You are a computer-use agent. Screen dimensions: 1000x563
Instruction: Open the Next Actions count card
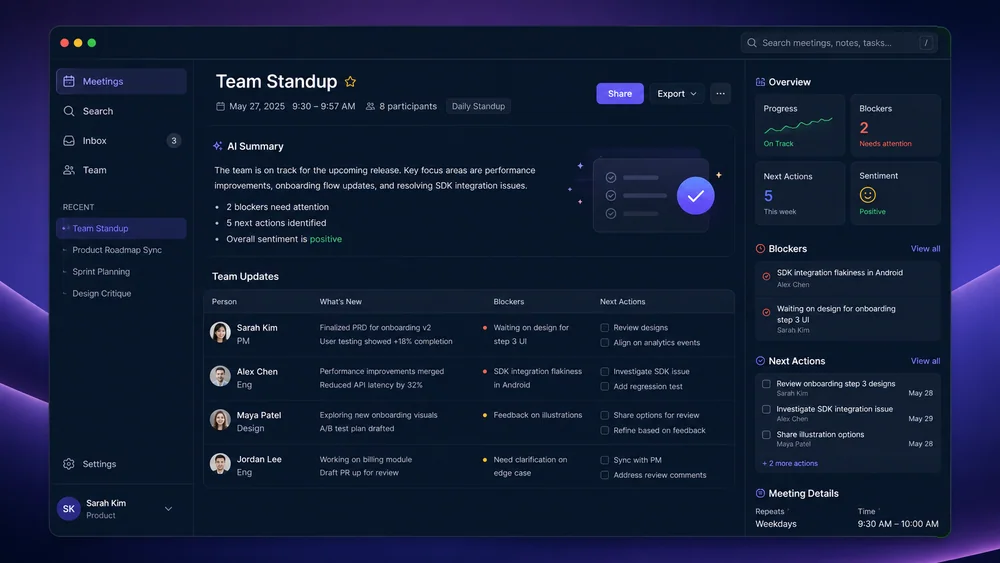click(800, 193)
